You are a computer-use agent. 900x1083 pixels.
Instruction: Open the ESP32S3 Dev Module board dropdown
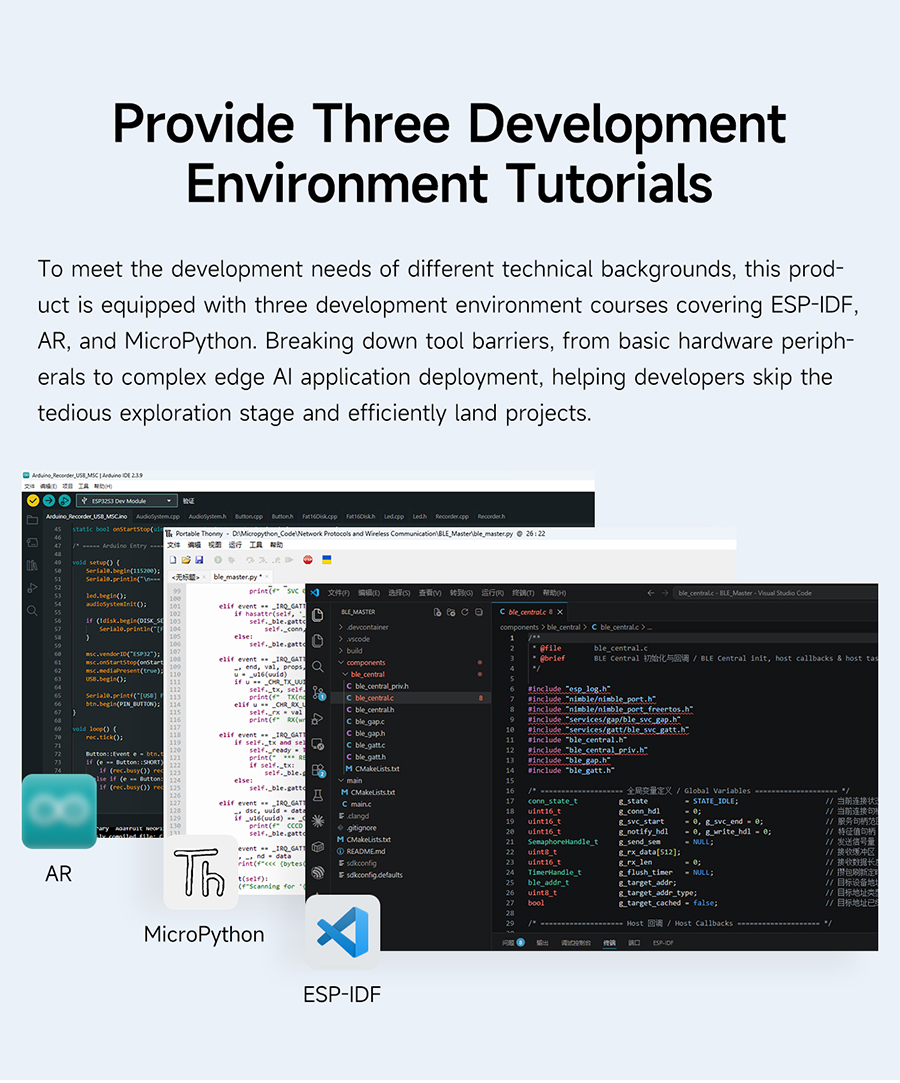pos(126,501)
